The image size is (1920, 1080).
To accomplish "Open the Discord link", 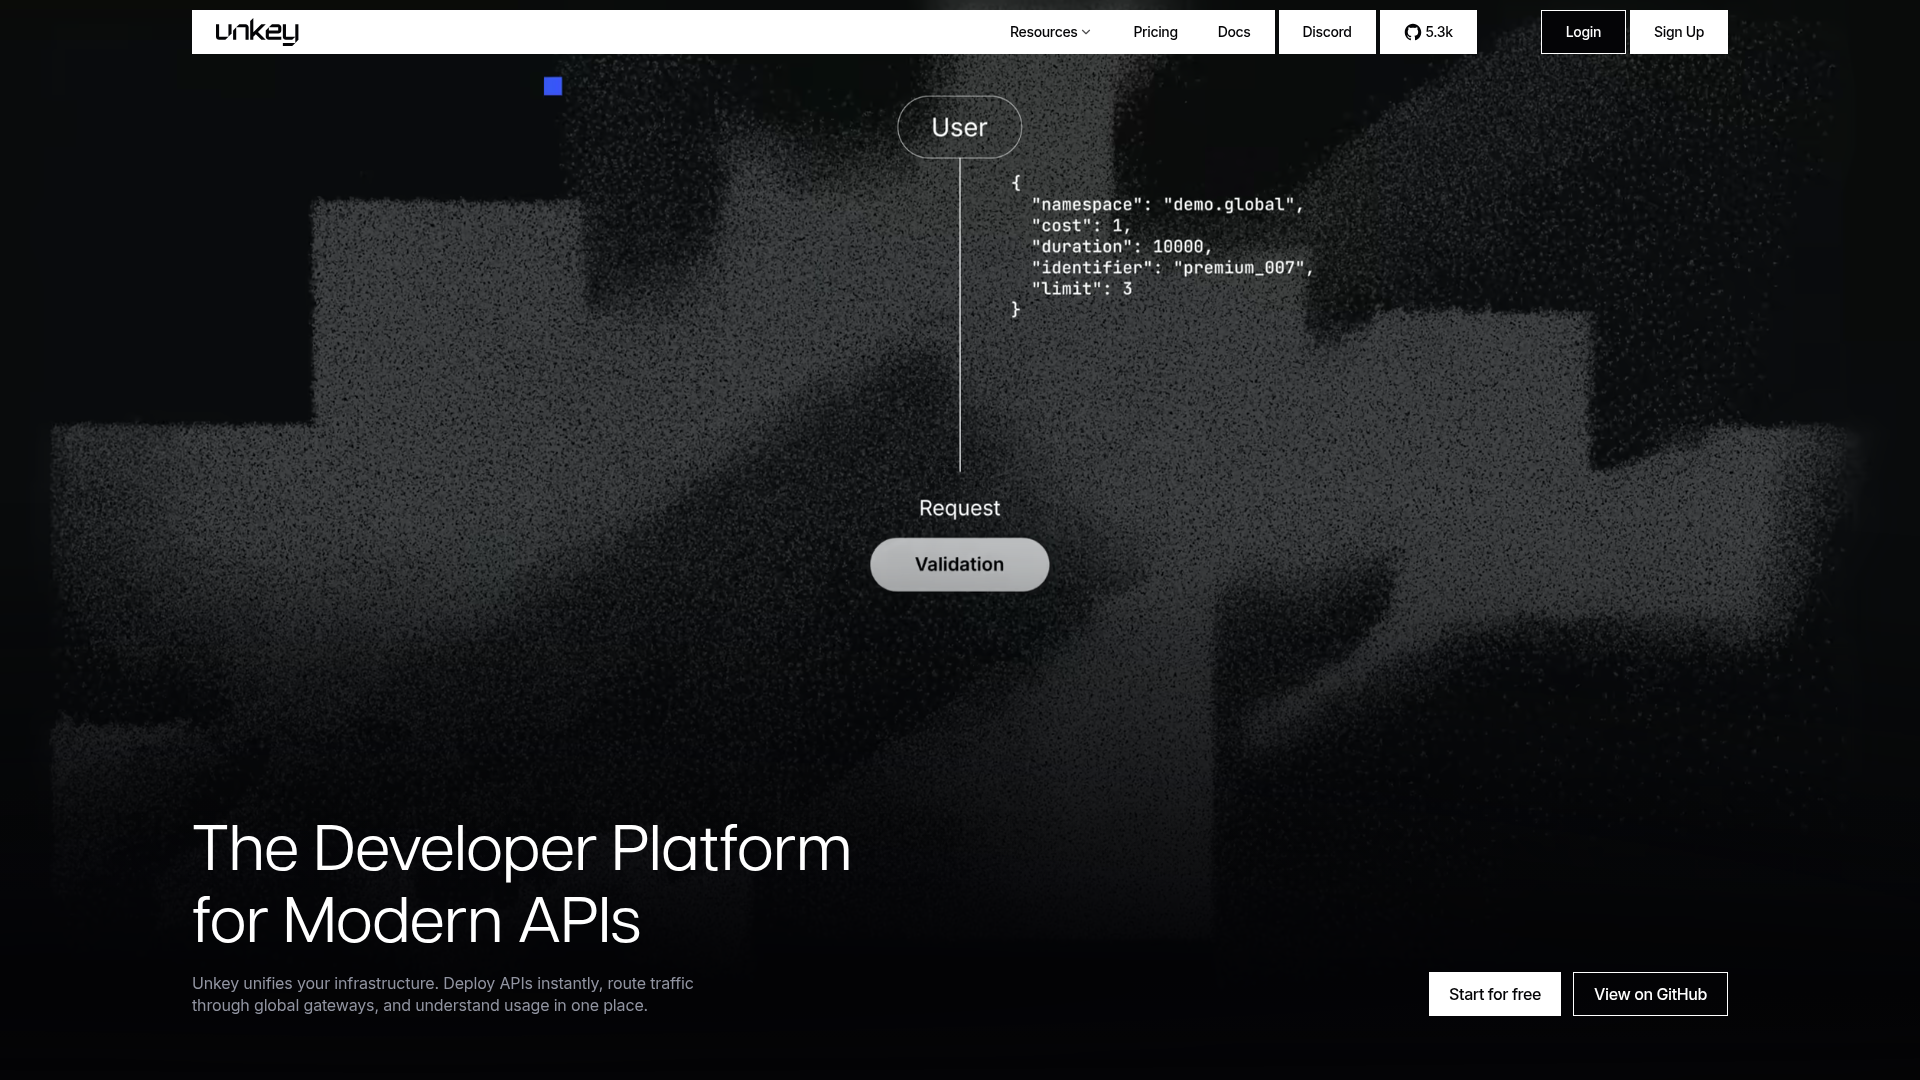I will (x=1327, y=32).
